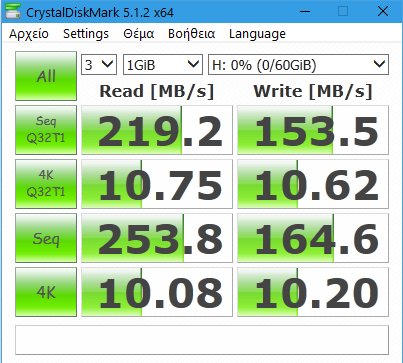The height and width of the screenshot is (363, 403).
Task: Select the 4K write result 10.20
Action: coord(313,292)
